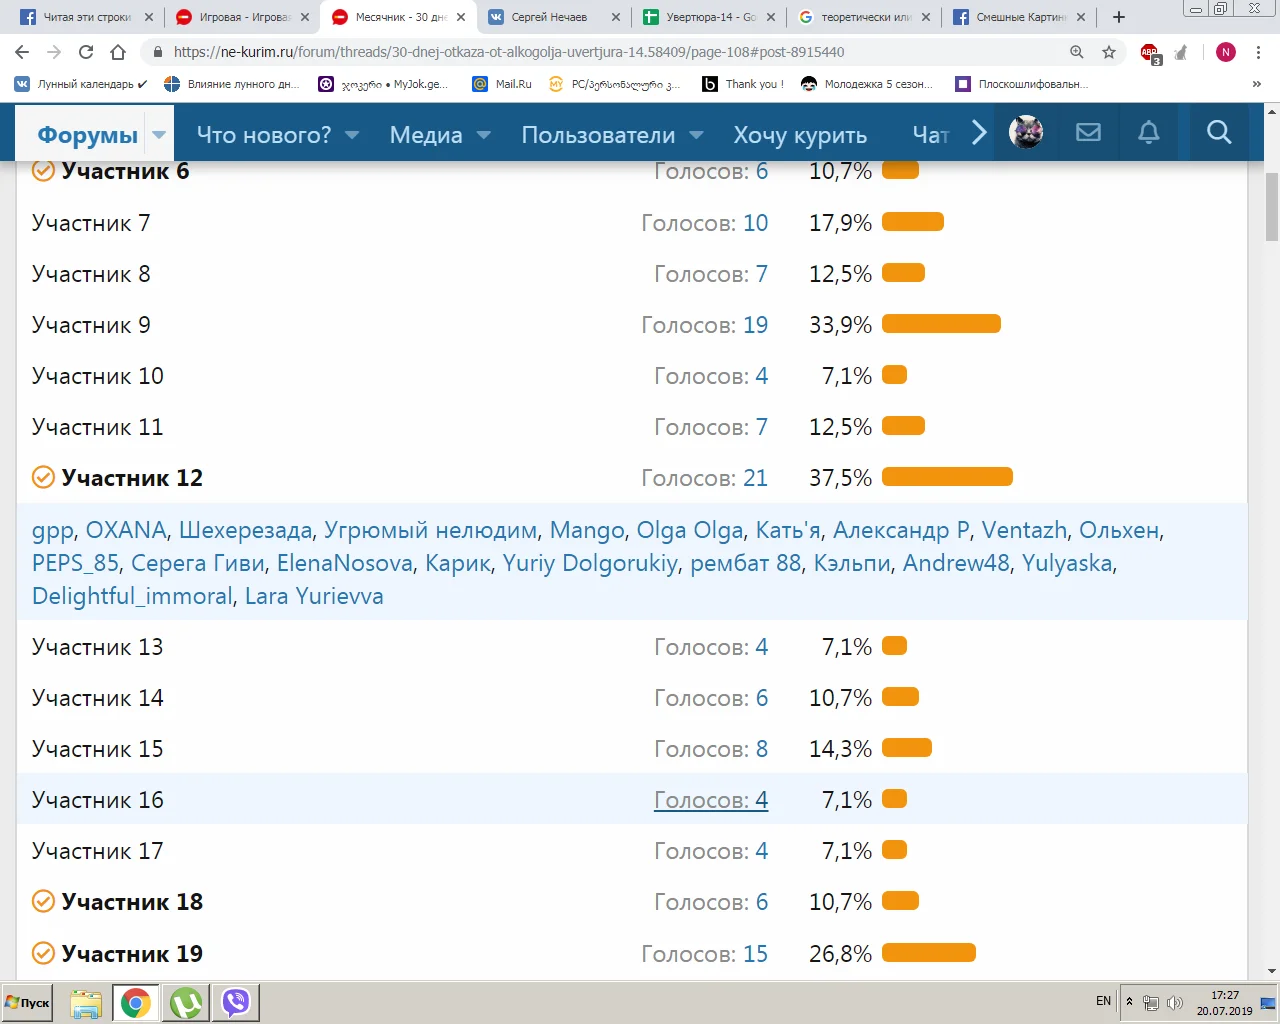Open user avatar menu in forum navbar

(1026, 132)
